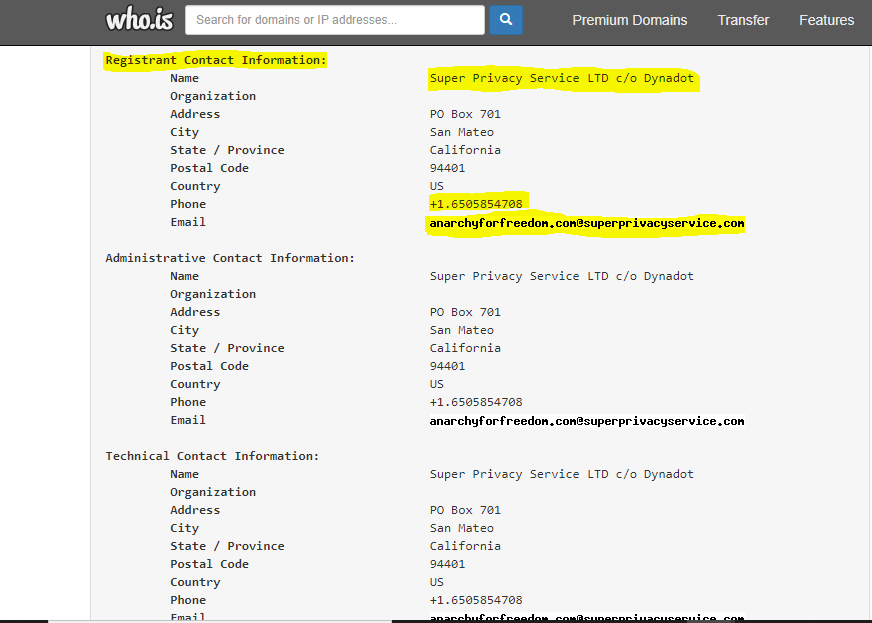Click the administrative Organization label
Screen dimensions: 872x623
[x=213, y=294]
